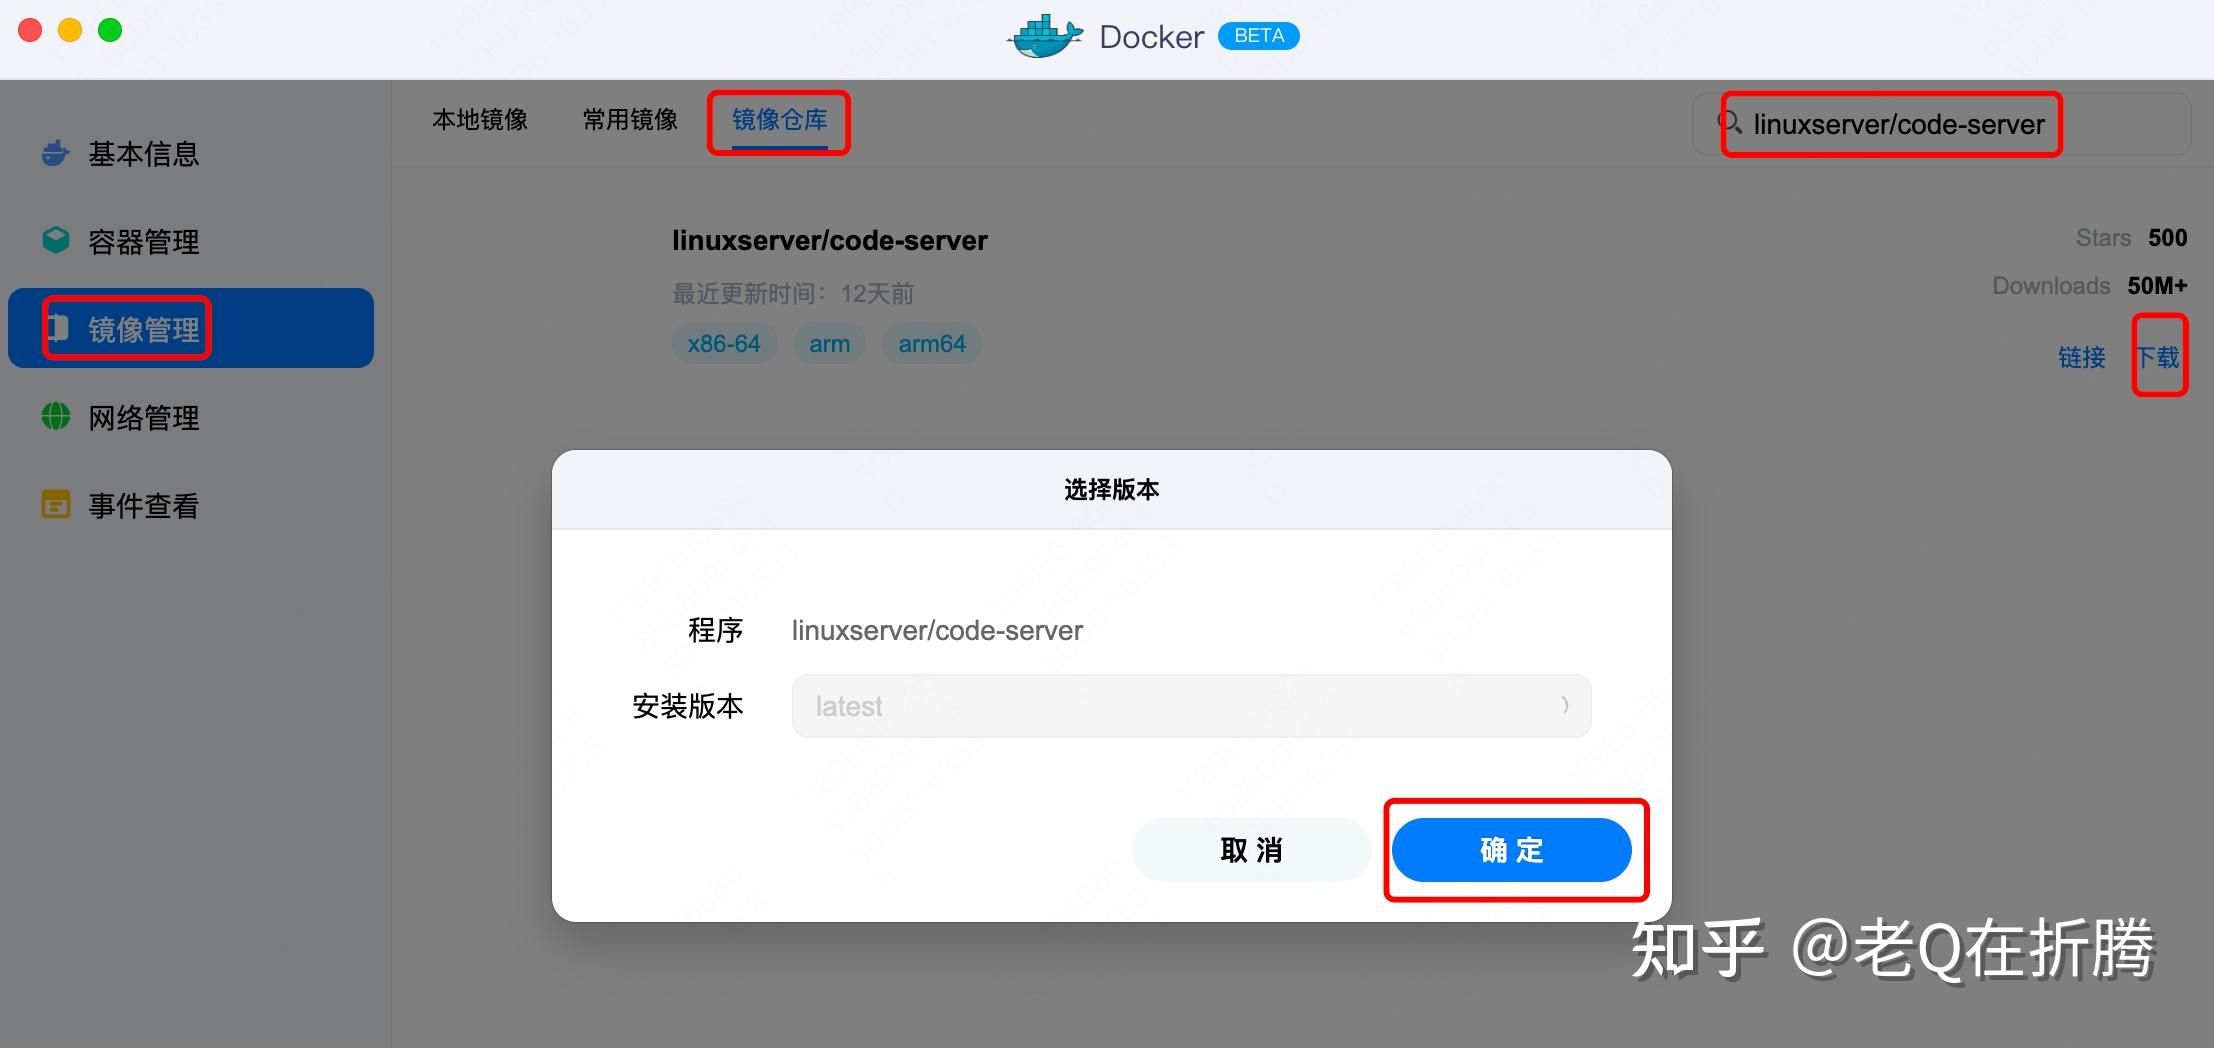Switch to the 本地镜像 tab

coord(480,119)
